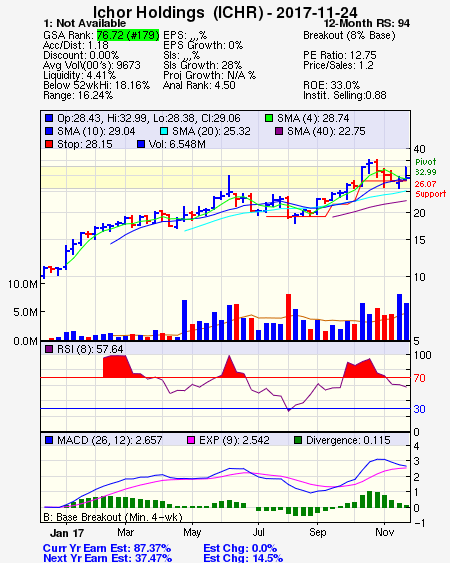This screenshot has width=450, height=563.
Task: Click the red 26.07 Support label
Action: coord(430,189)
